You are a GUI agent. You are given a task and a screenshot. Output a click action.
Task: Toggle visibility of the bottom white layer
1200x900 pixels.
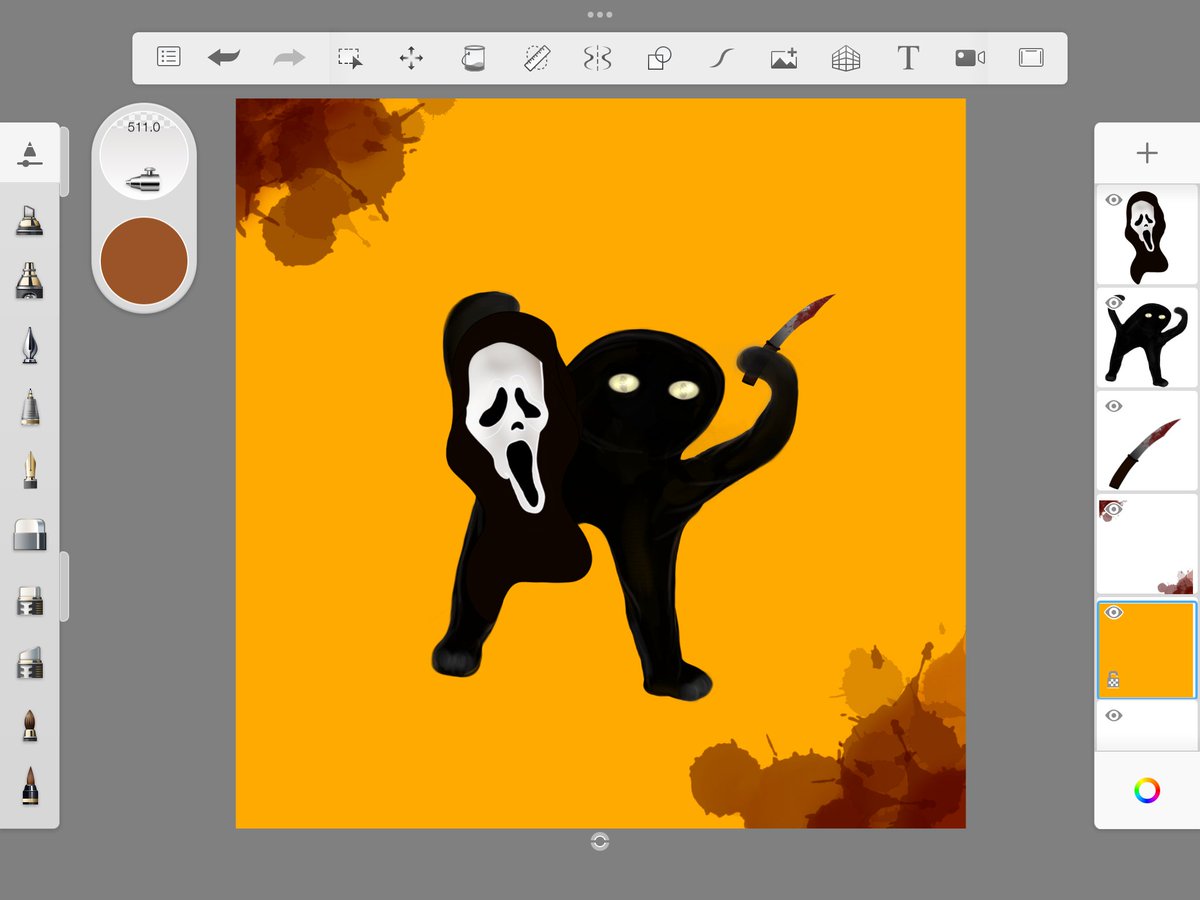[x=1113, y=715]
